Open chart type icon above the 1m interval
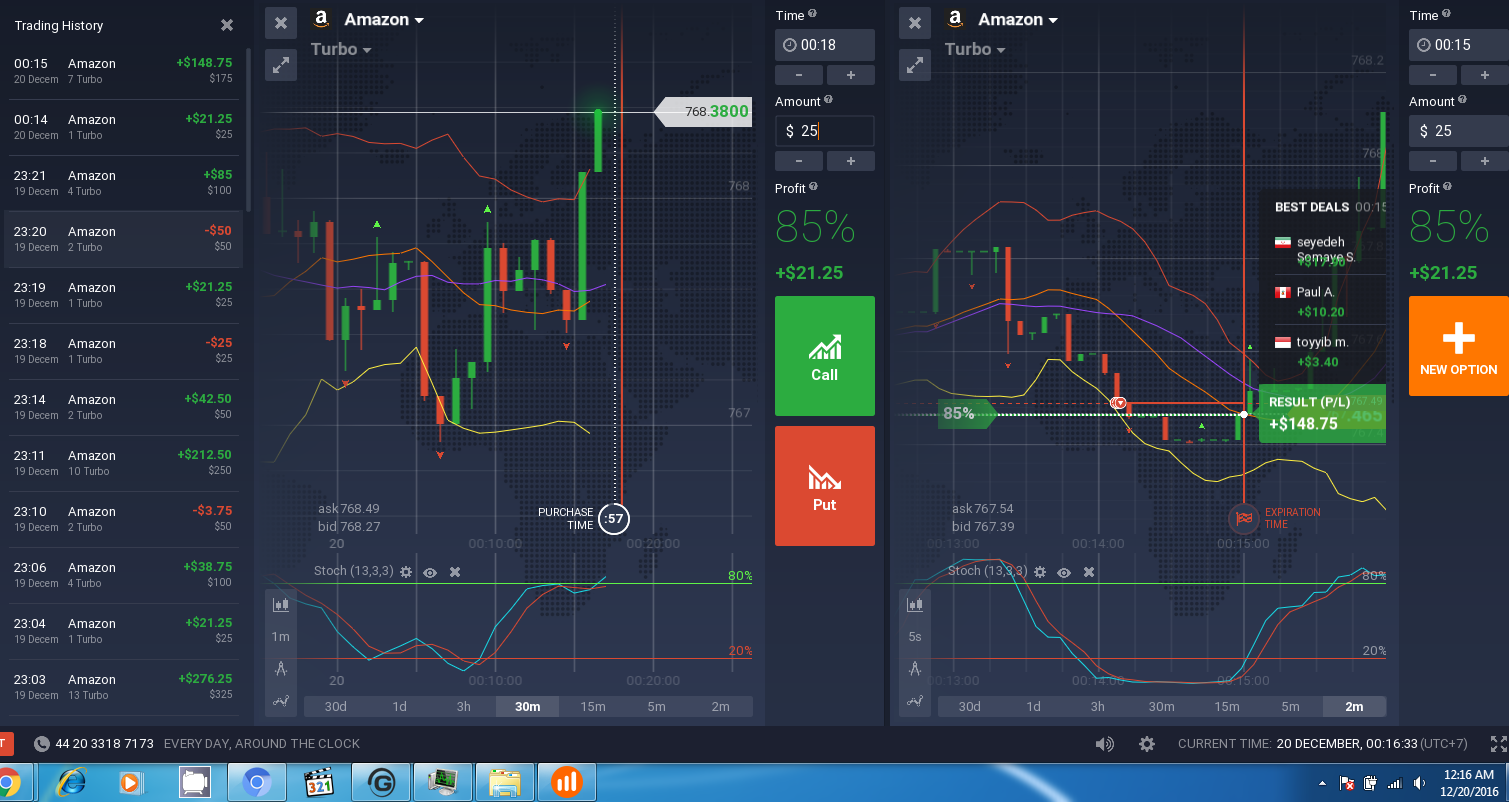The width and height of the screenshot is (1509, 802). pos(281,604)
